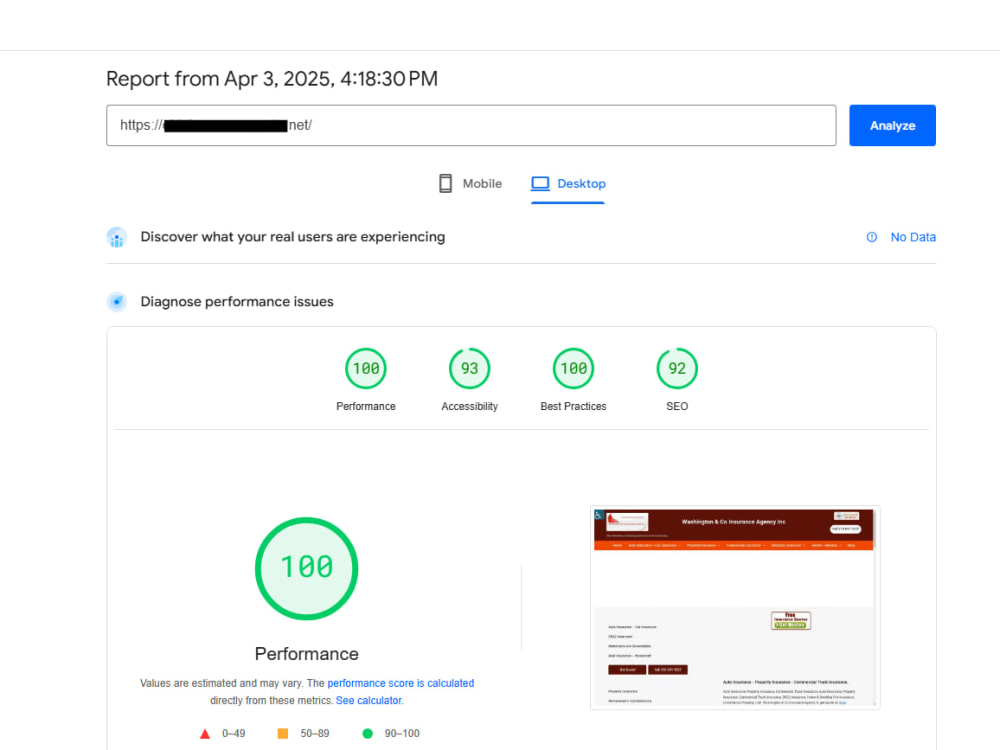Open the 'performance score is calculated' link

click(x=401, y=683)
